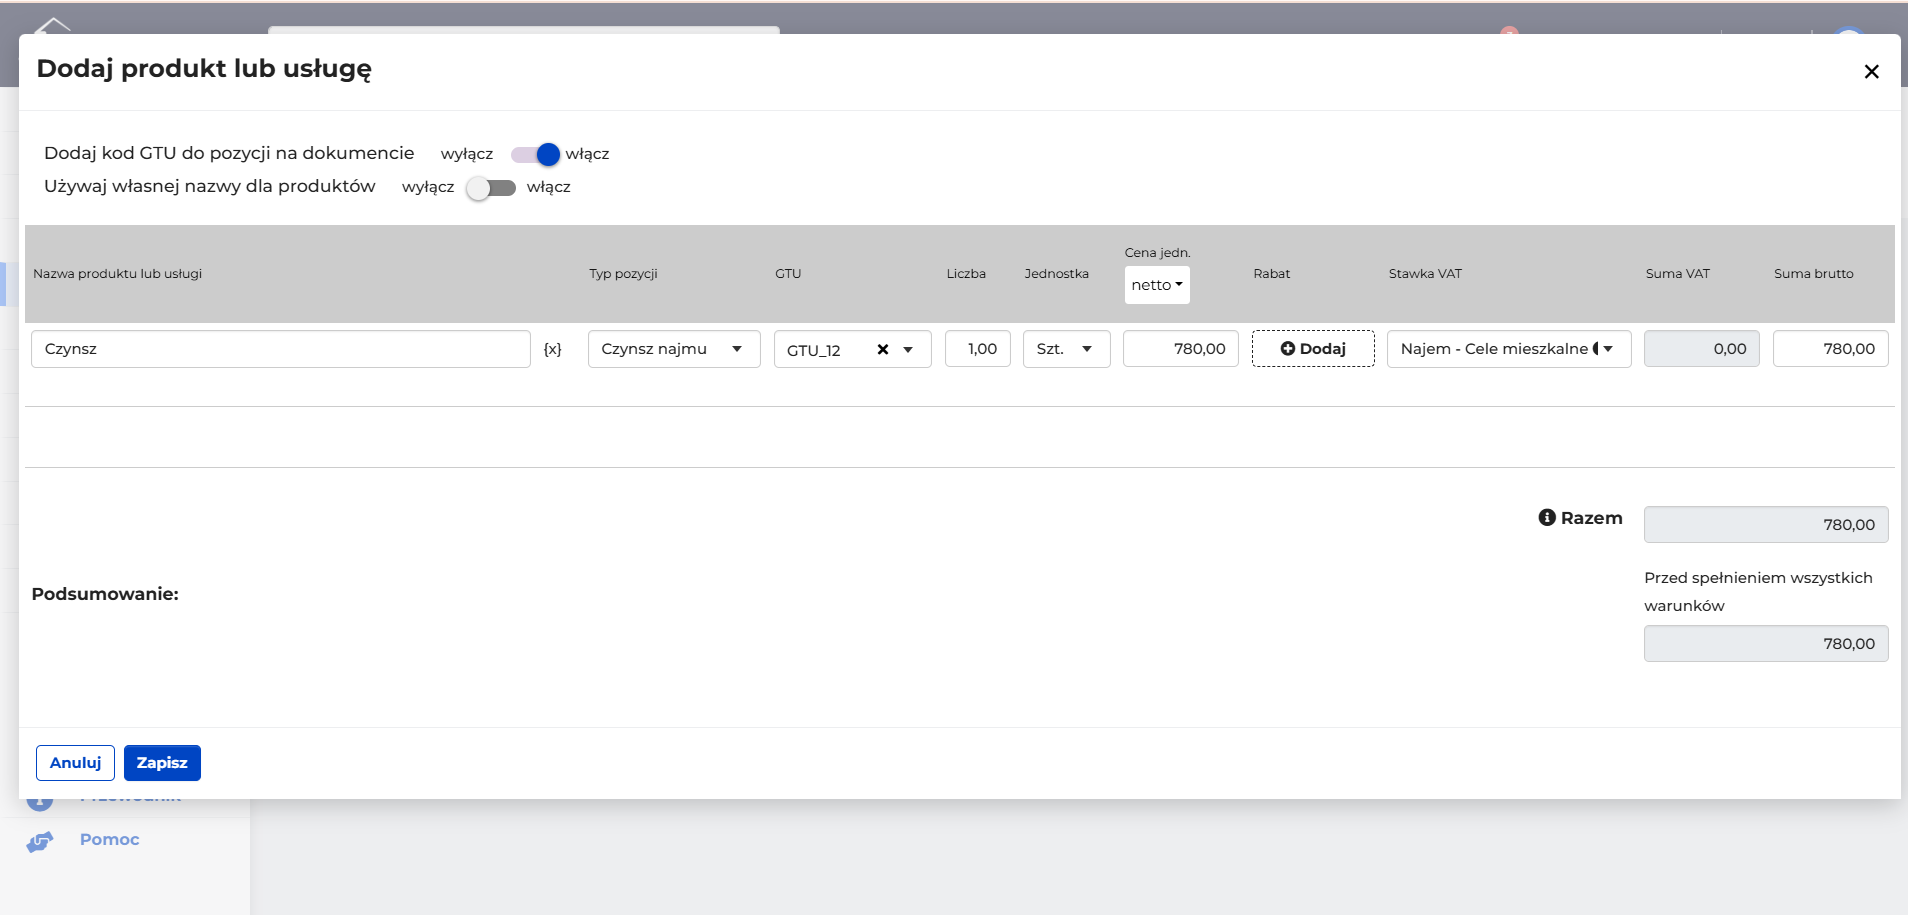
Task: Click the info icon next to Razem
Action: click(1547, 517)
